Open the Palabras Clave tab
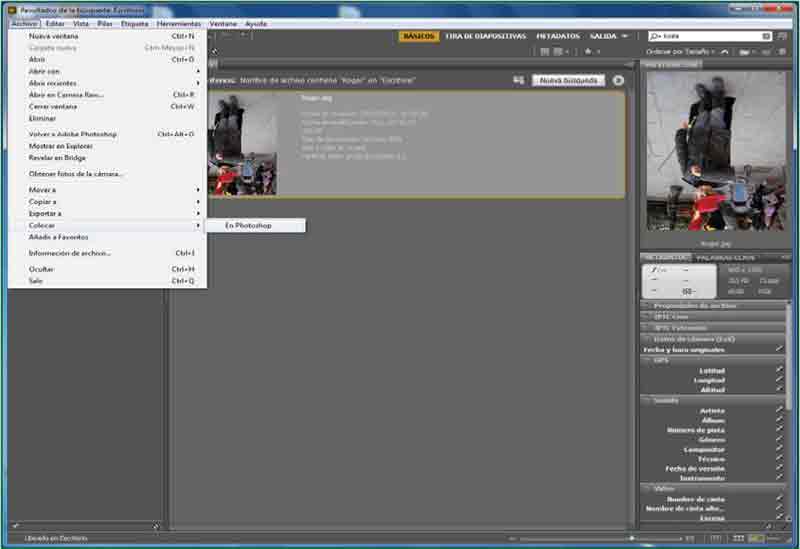Image resolution: width=800 pixels, height=549 pixels. point(725,258)
